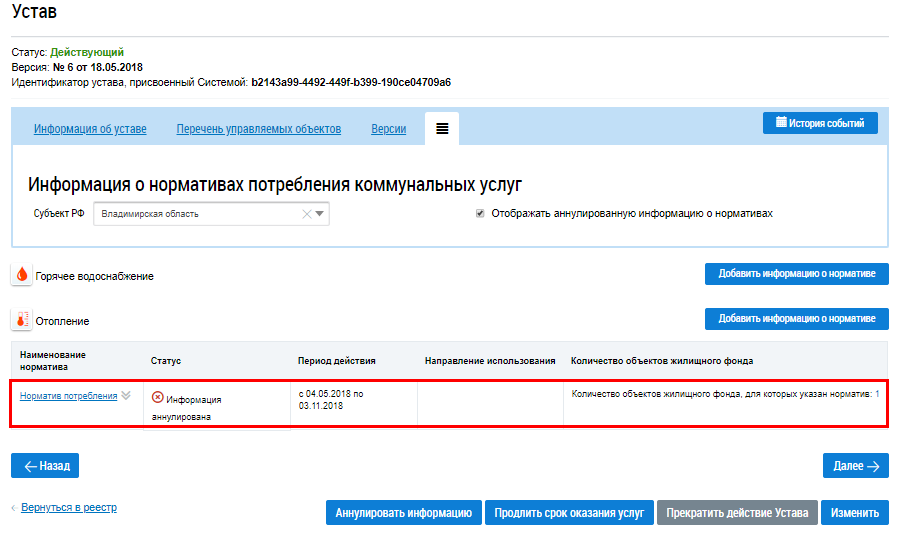897x535 pixels.
Task: Open the Перечень управляемых объектов tab
Action: click(259, 129)
